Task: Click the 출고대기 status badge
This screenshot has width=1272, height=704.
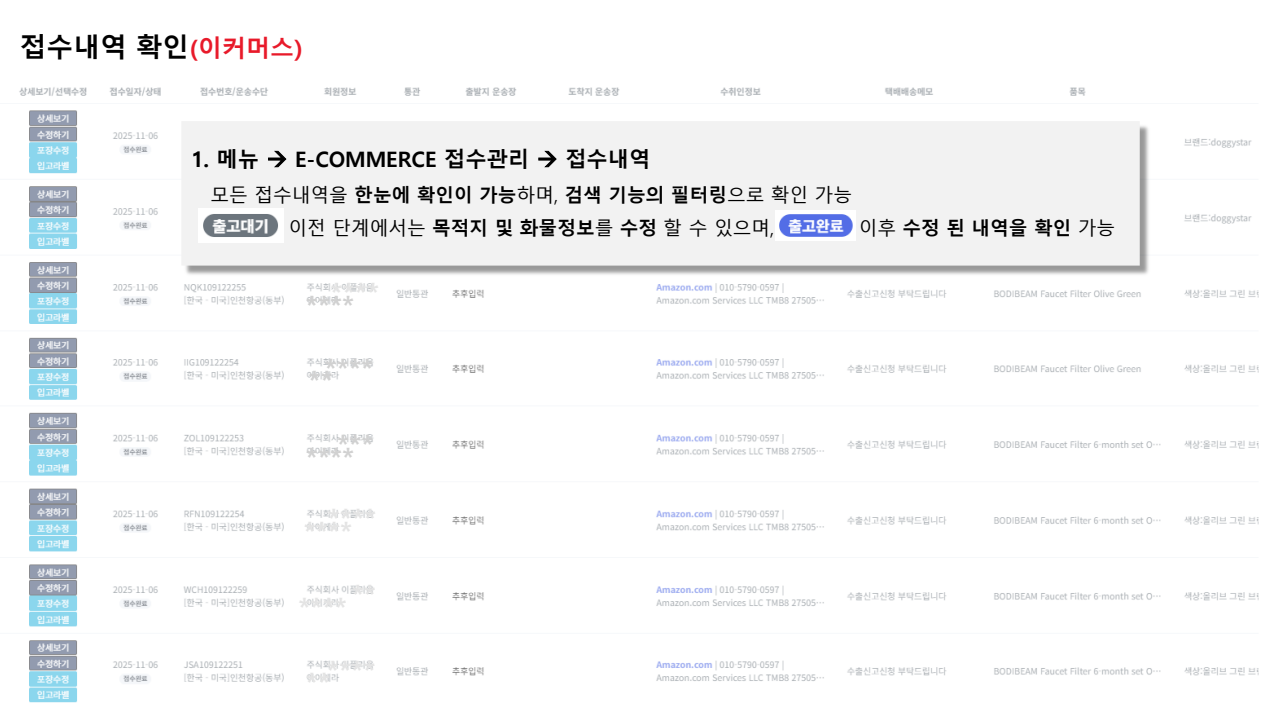Action: [240, 227]
